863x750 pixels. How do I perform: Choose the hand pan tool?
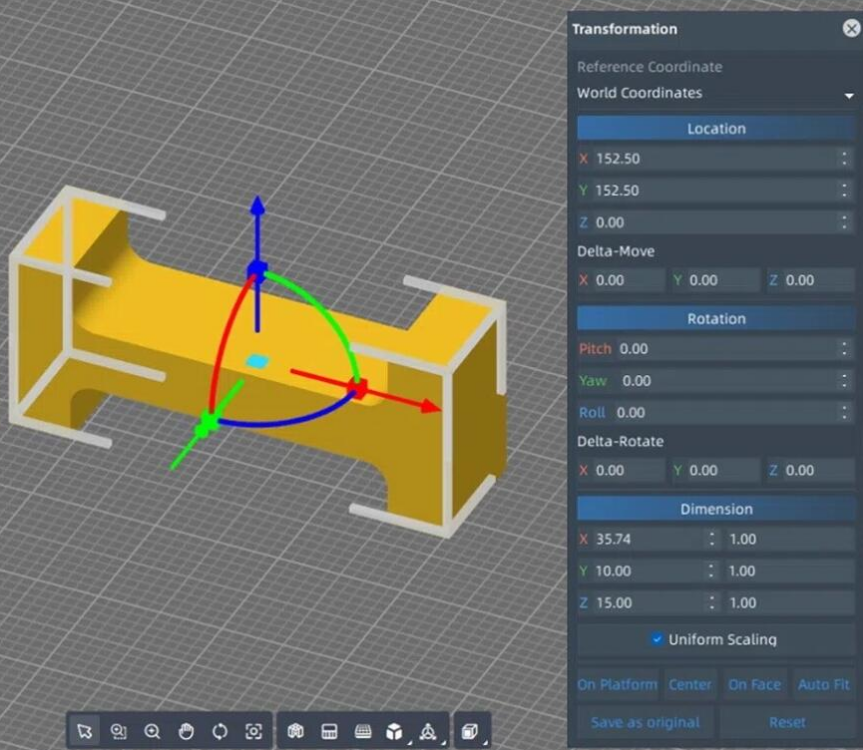click(186, 731)
